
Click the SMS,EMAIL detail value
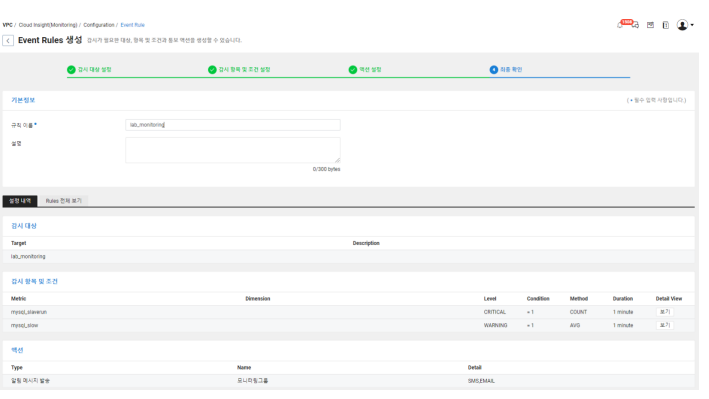point(481,381)
